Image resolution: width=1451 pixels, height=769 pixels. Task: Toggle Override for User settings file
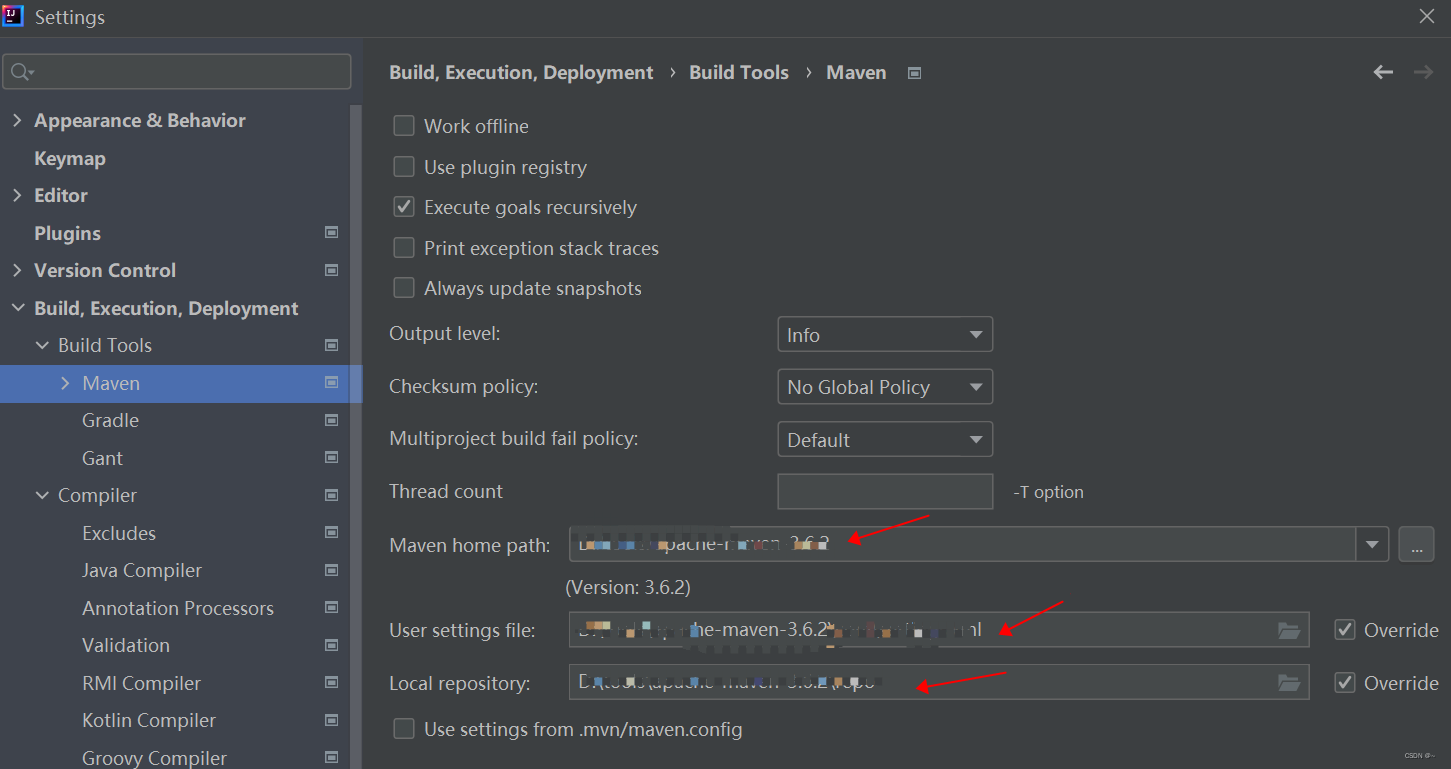(x=1345, y=630)
